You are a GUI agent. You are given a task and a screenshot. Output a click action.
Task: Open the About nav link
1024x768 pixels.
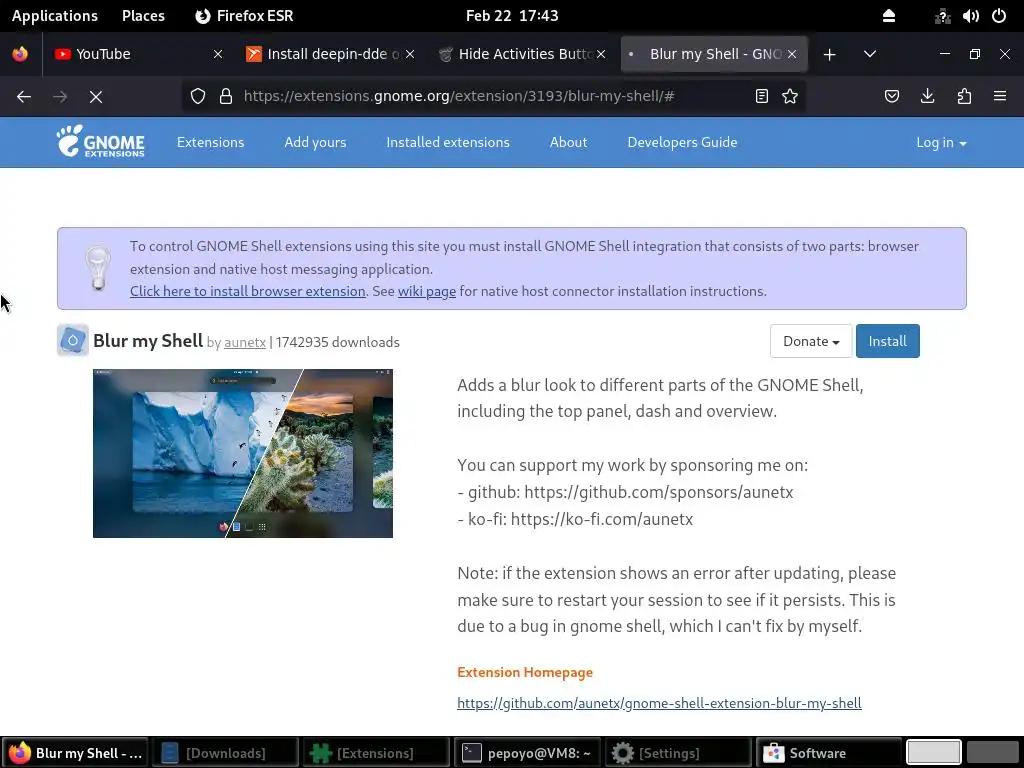click(x=568, y=142)
